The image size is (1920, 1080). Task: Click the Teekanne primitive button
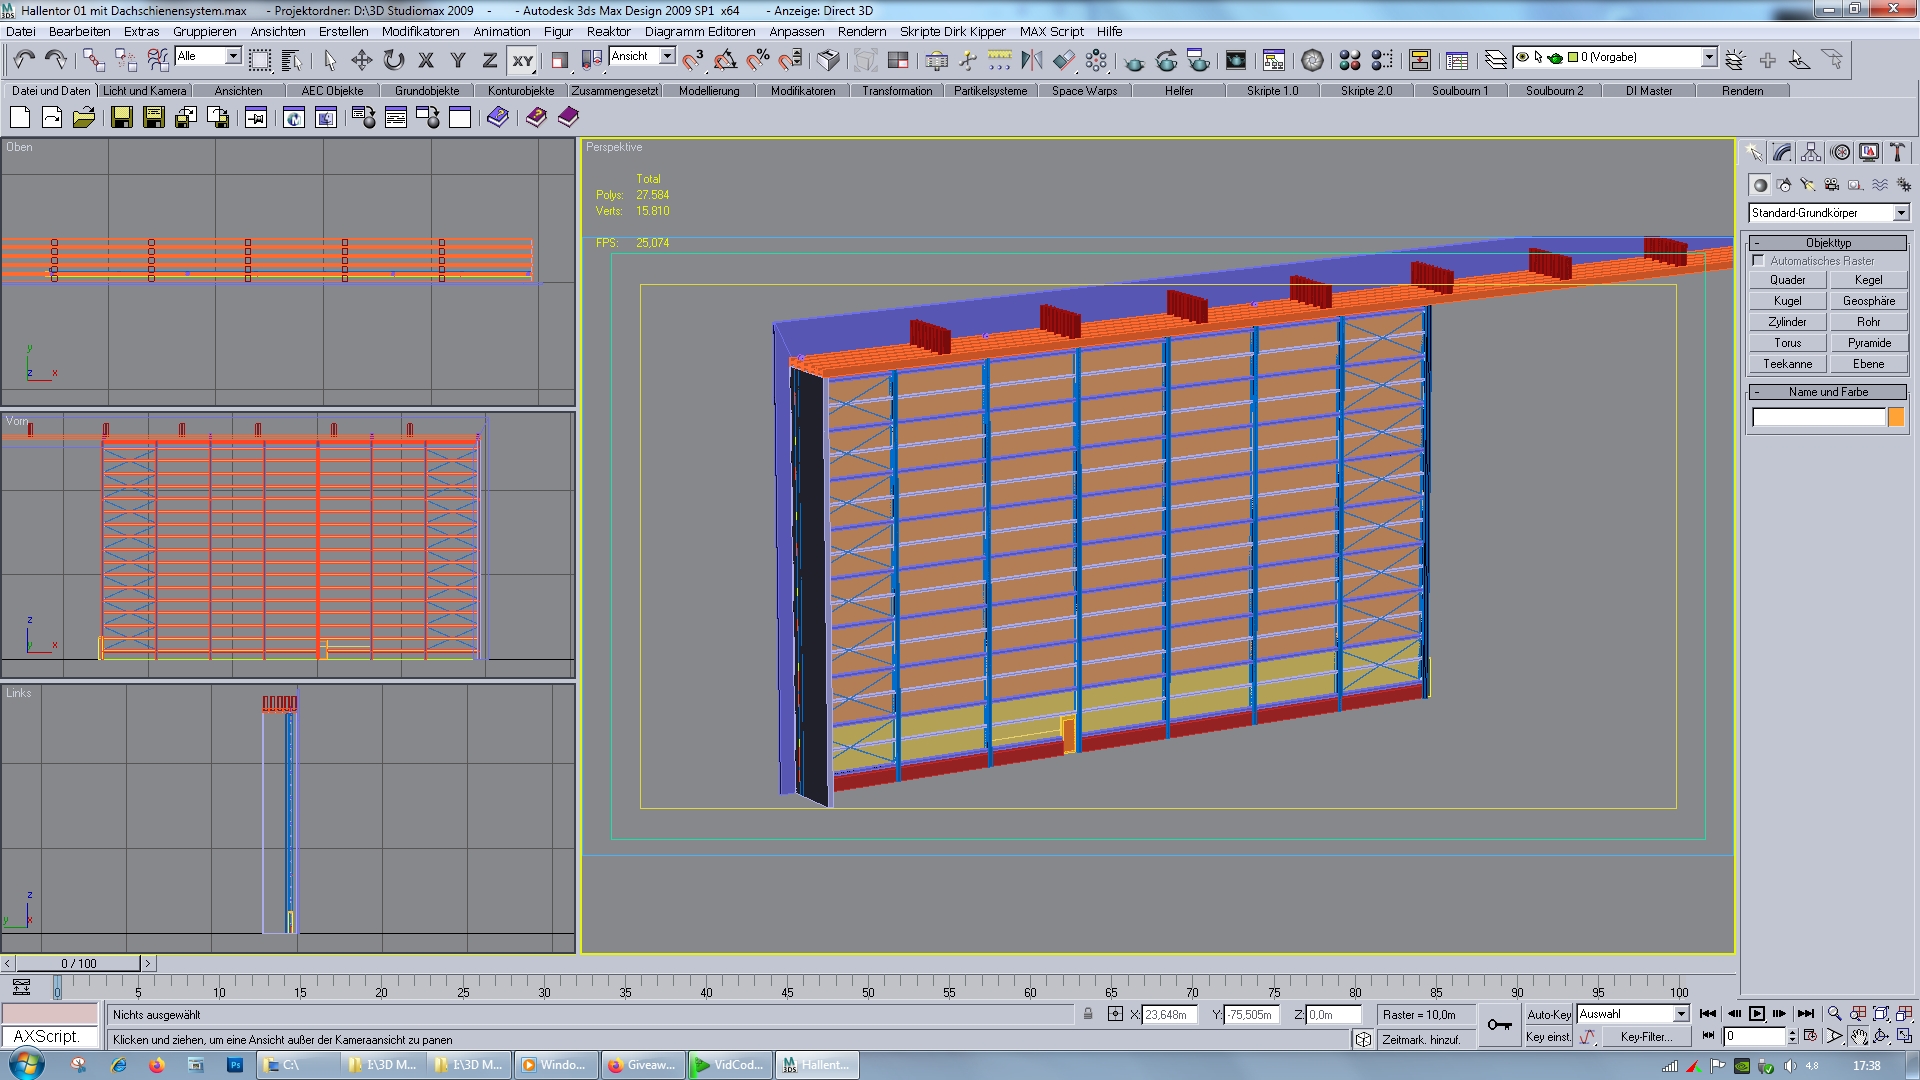pyautogui.click(x=1787, y=364)
